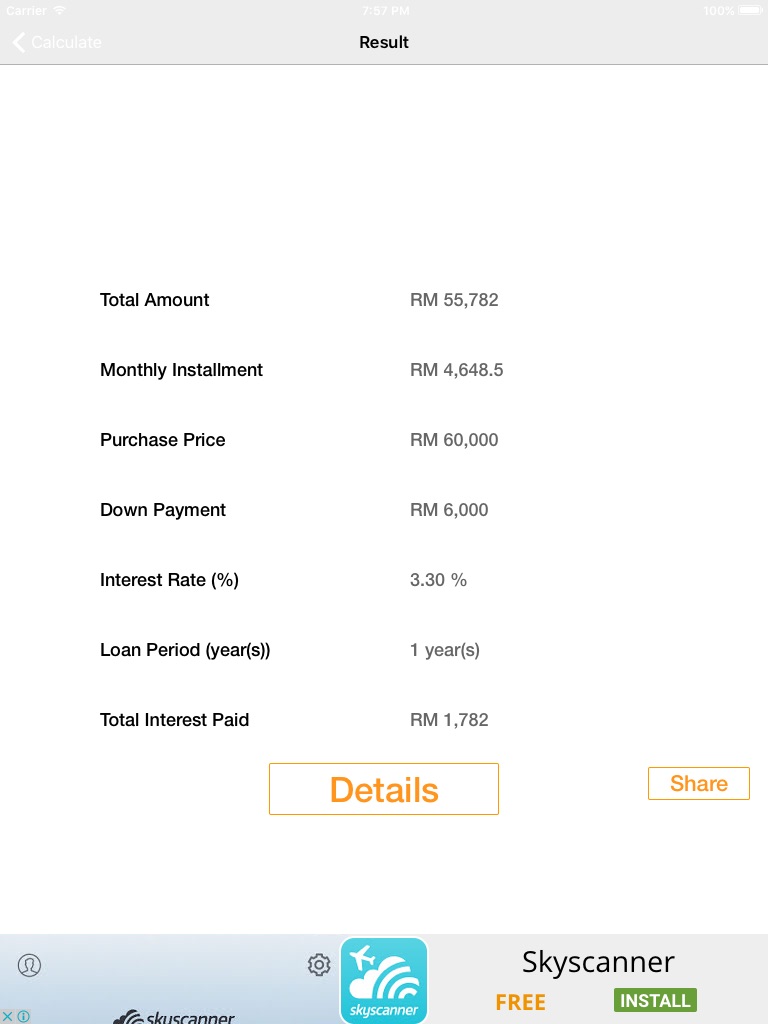Select the Monthly Installment value

coord(456,370)
